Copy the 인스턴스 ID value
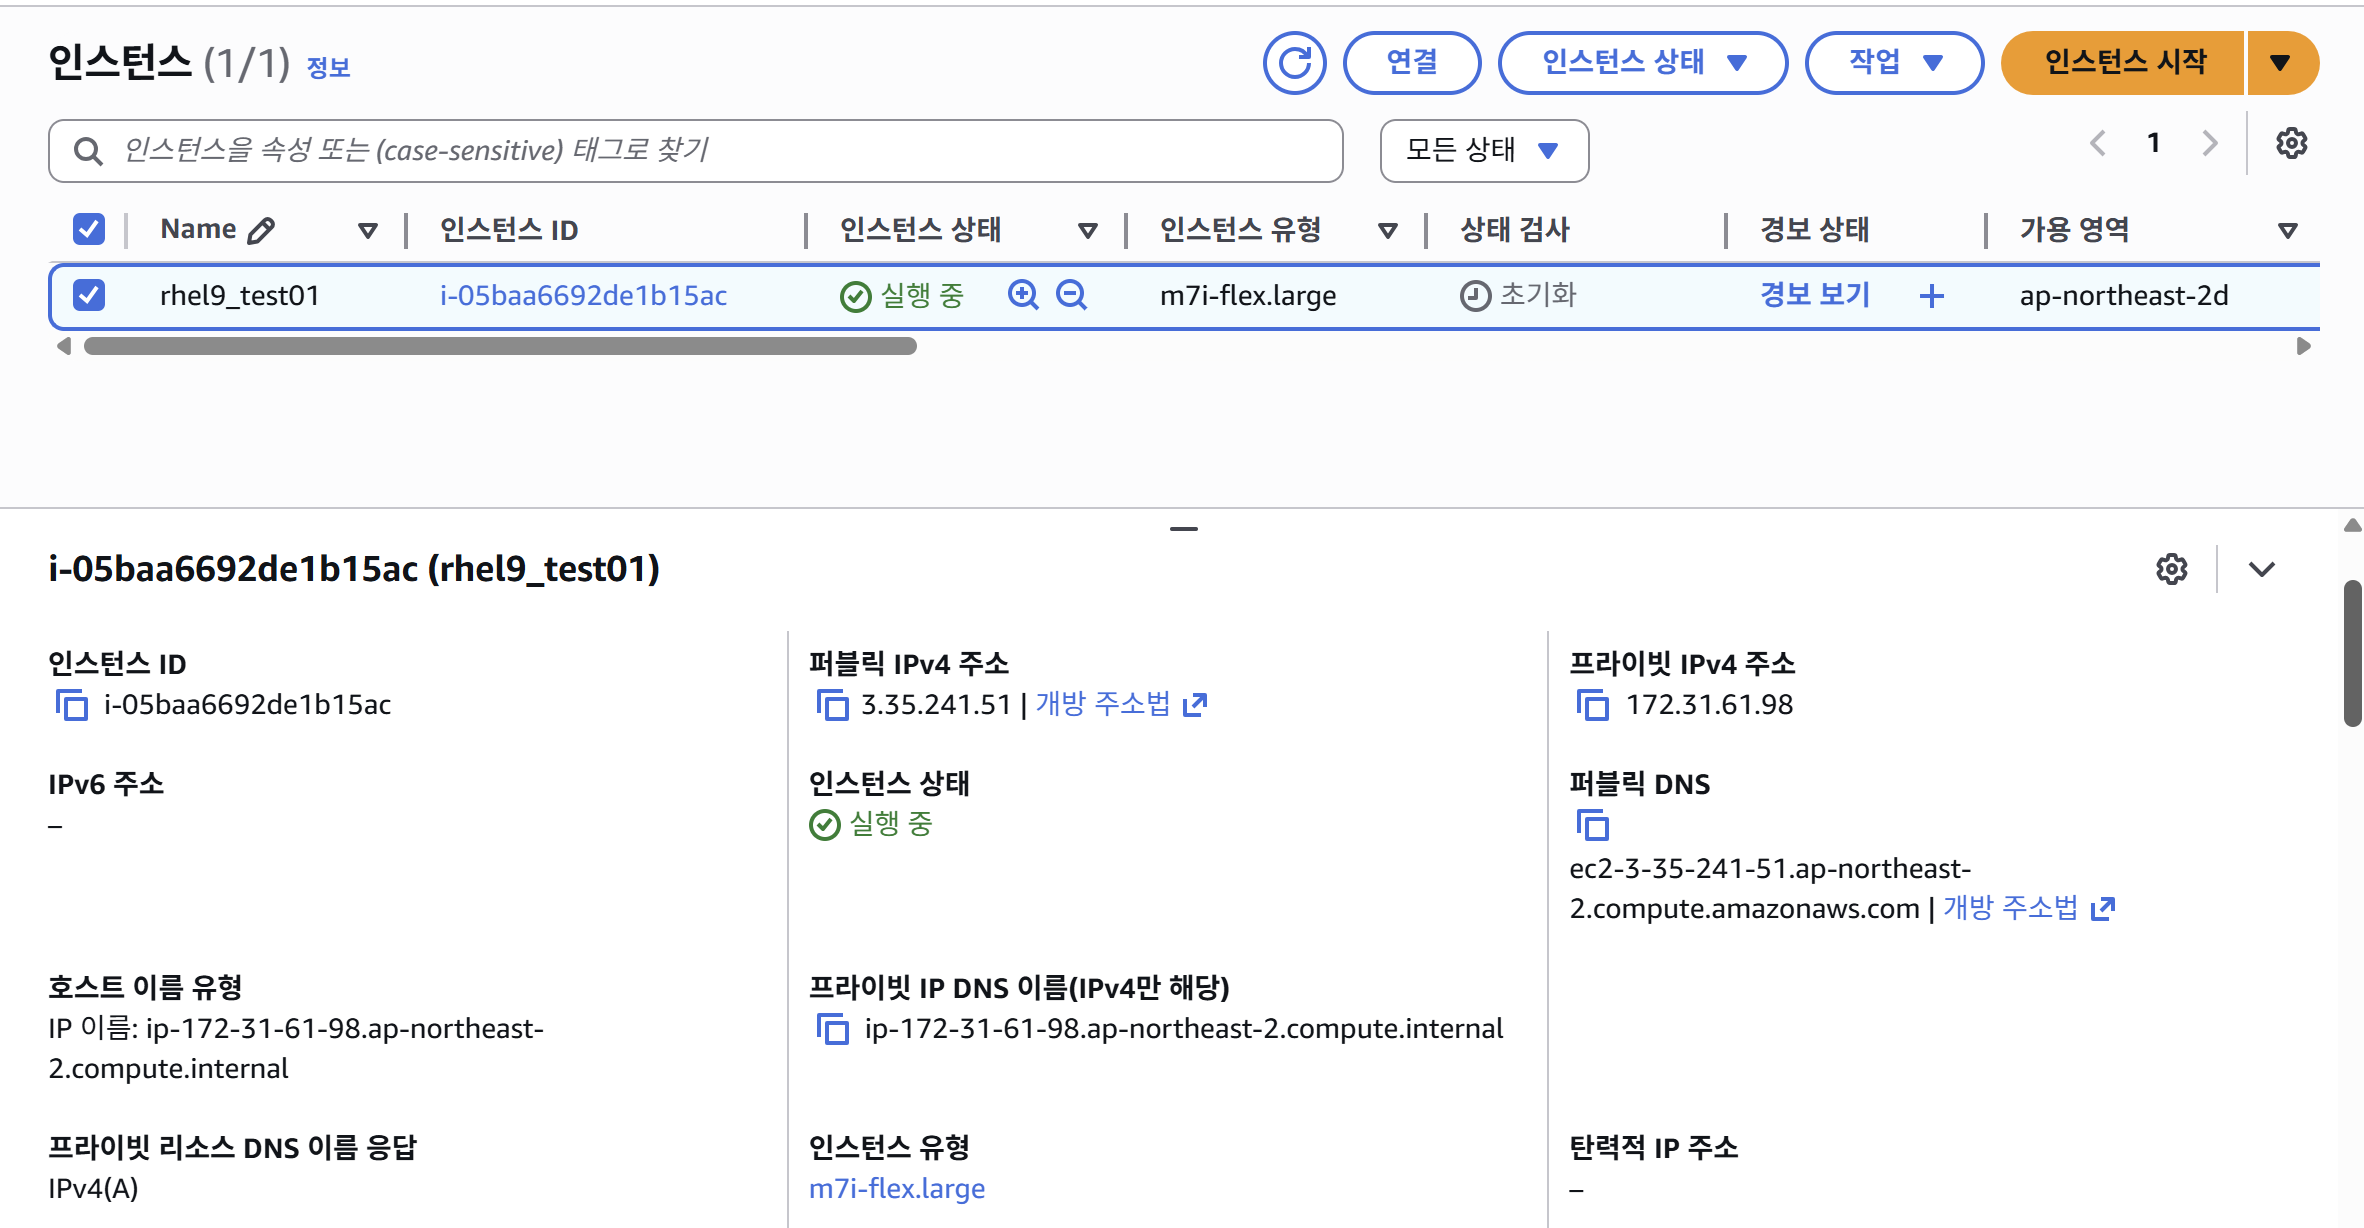2364x1228 pixels. pyautogui.click(x=71, y=705)
